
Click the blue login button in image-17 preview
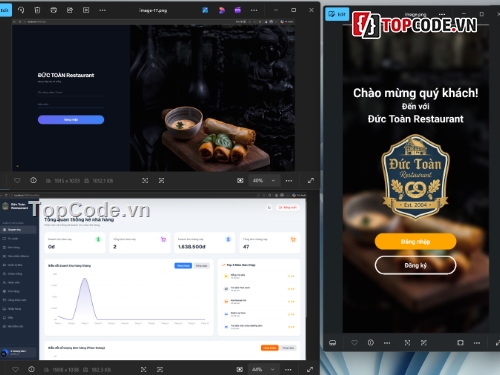(71, 119)
